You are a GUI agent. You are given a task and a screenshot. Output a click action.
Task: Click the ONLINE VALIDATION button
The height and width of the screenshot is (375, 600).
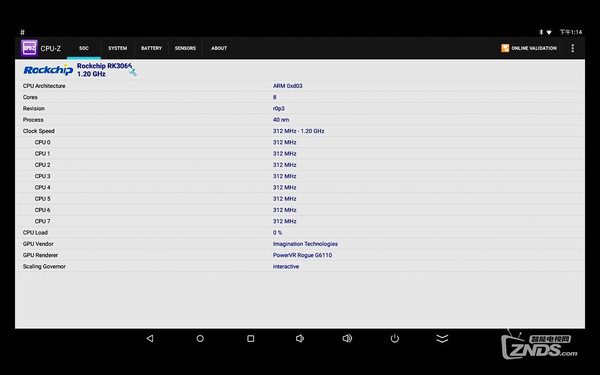[529, 48]
